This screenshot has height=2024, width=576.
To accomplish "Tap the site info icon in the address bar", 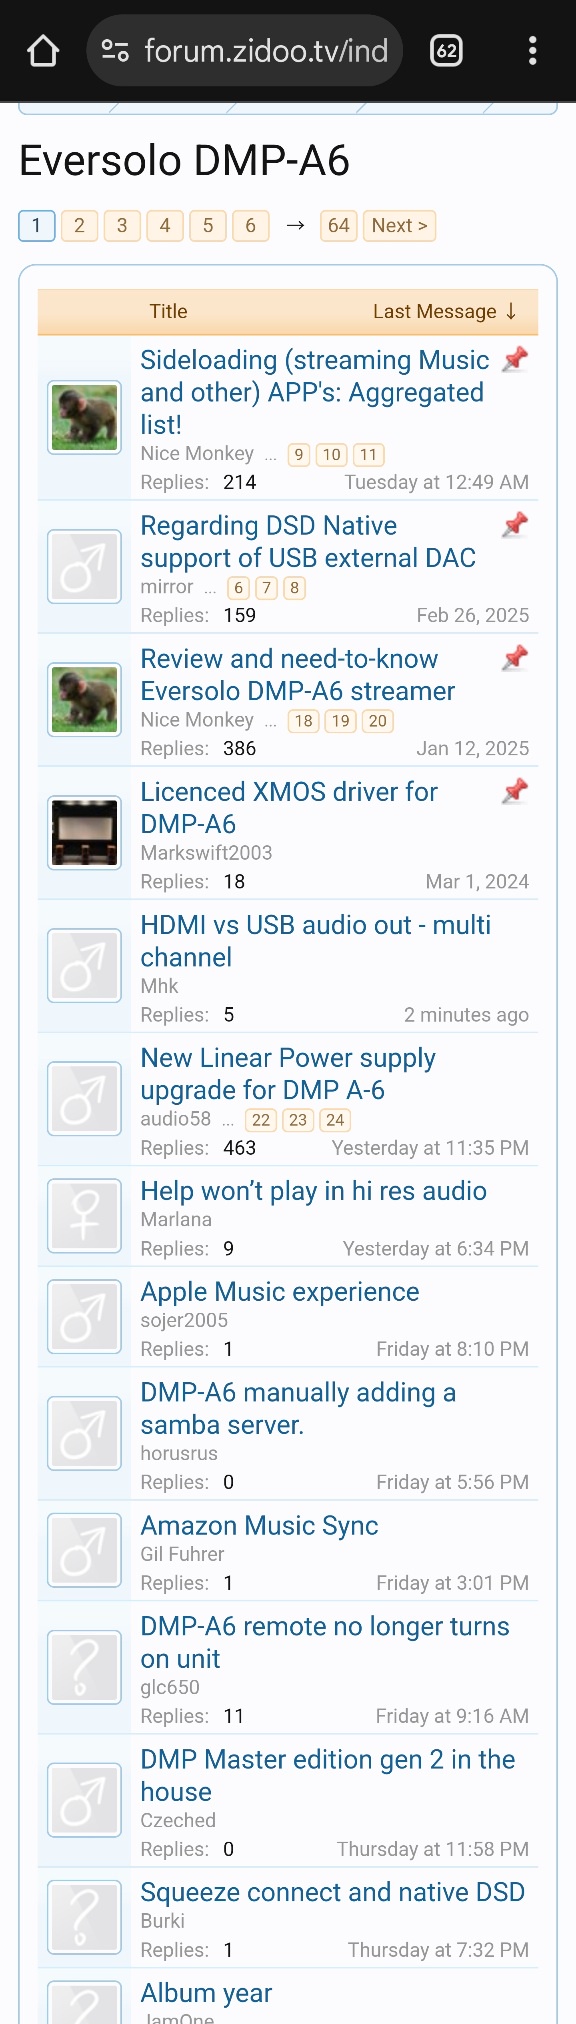I will pyautogui.click(x=116, y=50).
